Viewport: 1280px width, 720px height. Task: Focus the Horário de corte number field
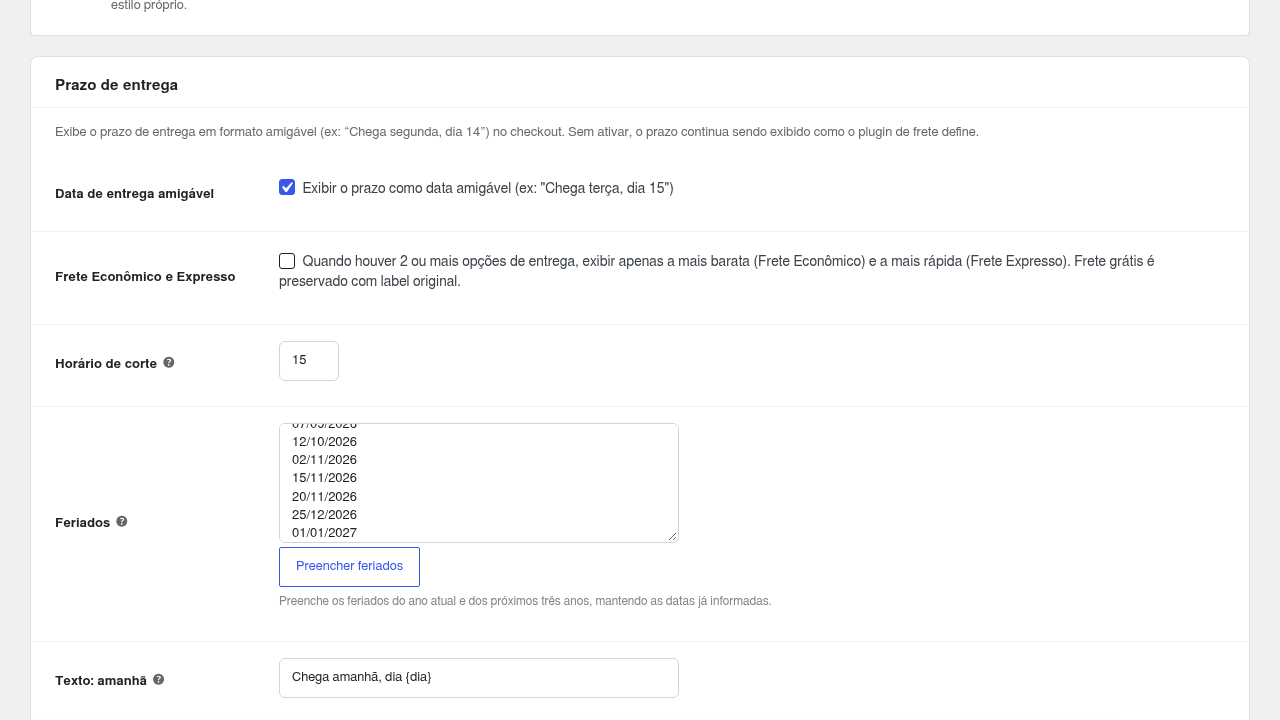[309, 361]
